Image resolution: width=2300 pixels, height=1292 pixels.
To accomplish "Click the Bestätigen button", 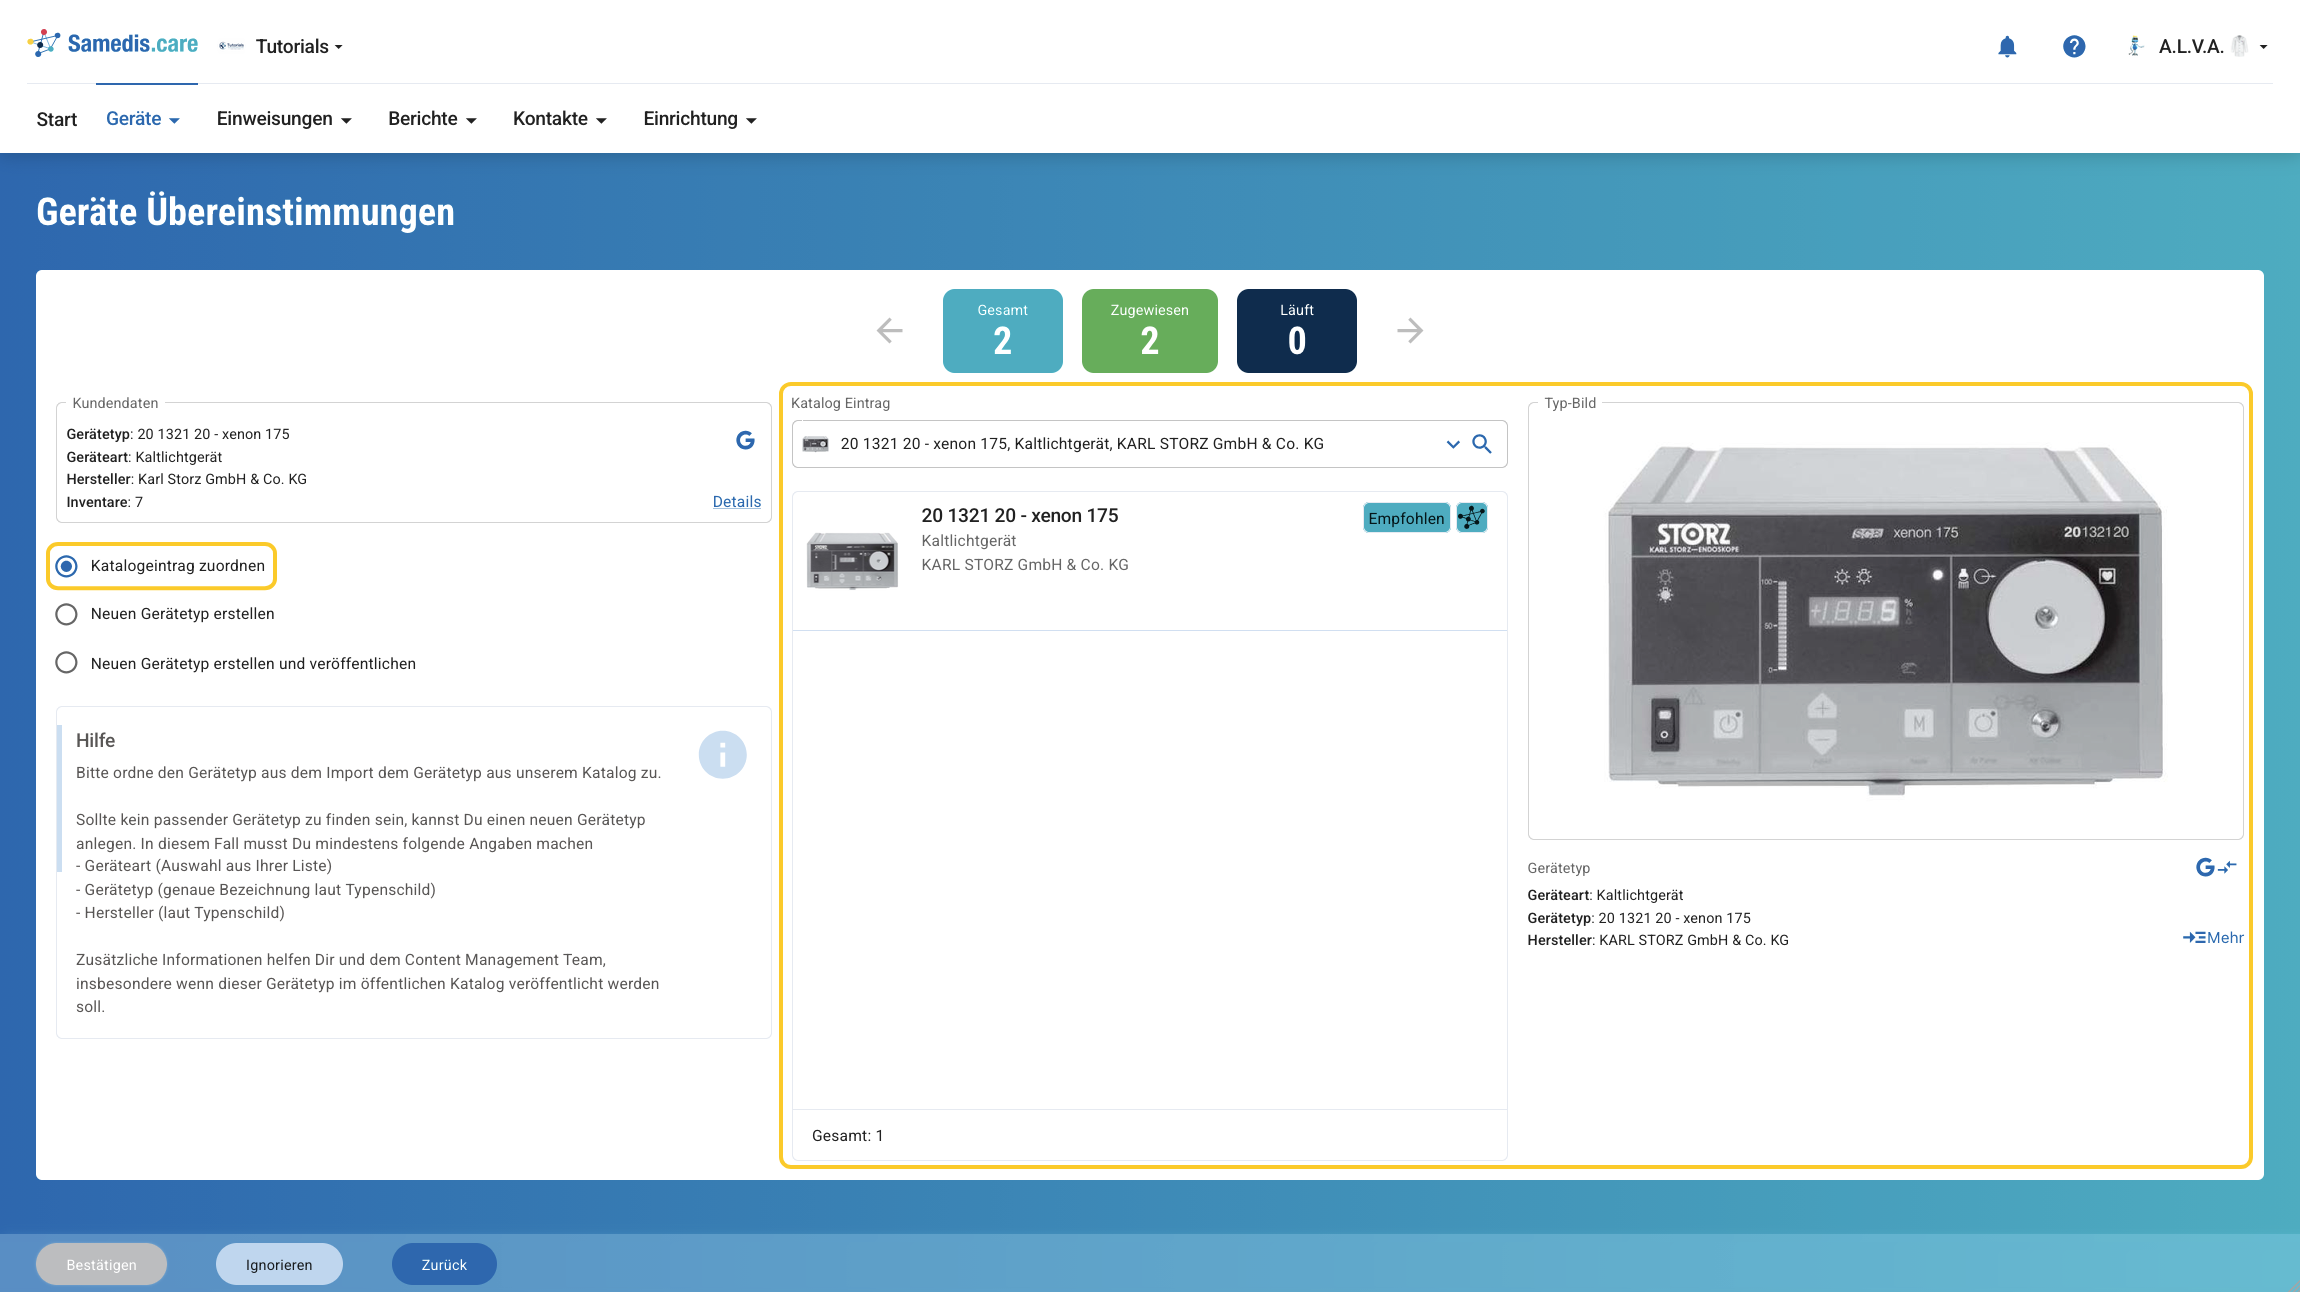I will pyautogui.click(x=102, y=1264).
